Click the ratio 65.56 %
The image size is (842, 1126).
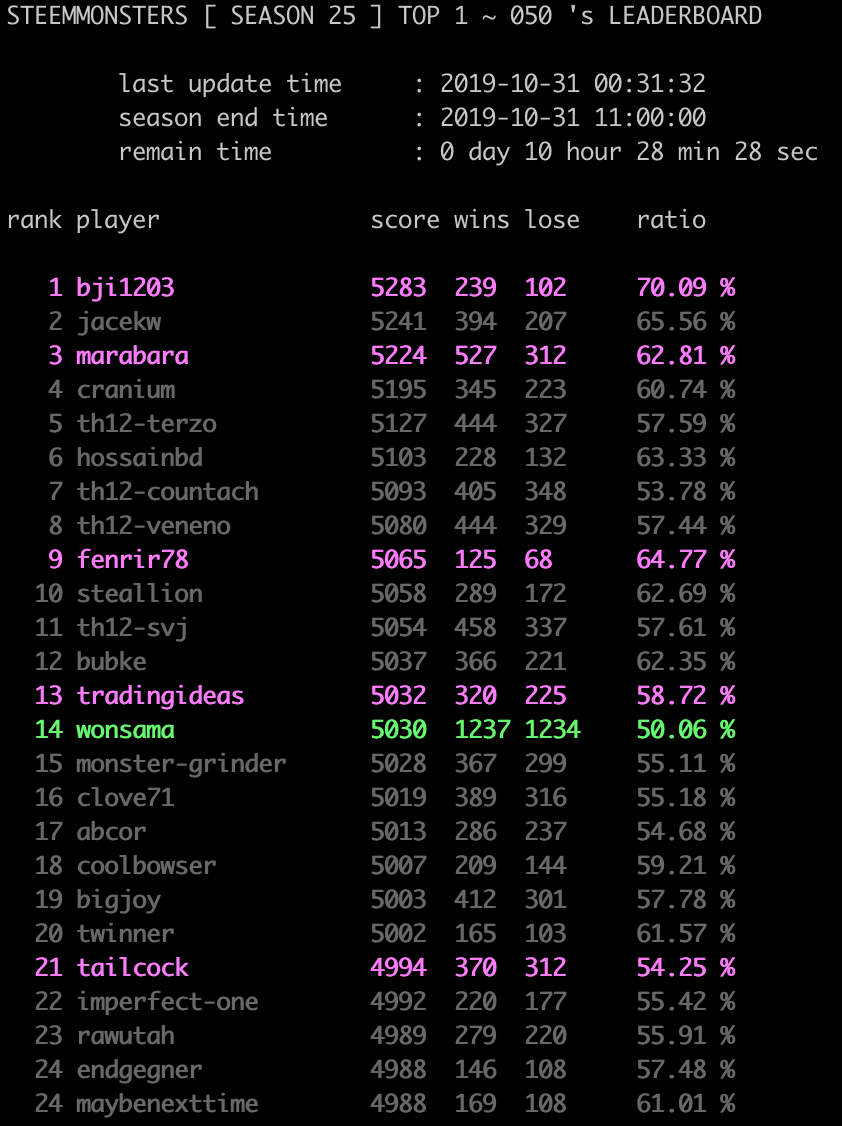(x=686, y=322)
